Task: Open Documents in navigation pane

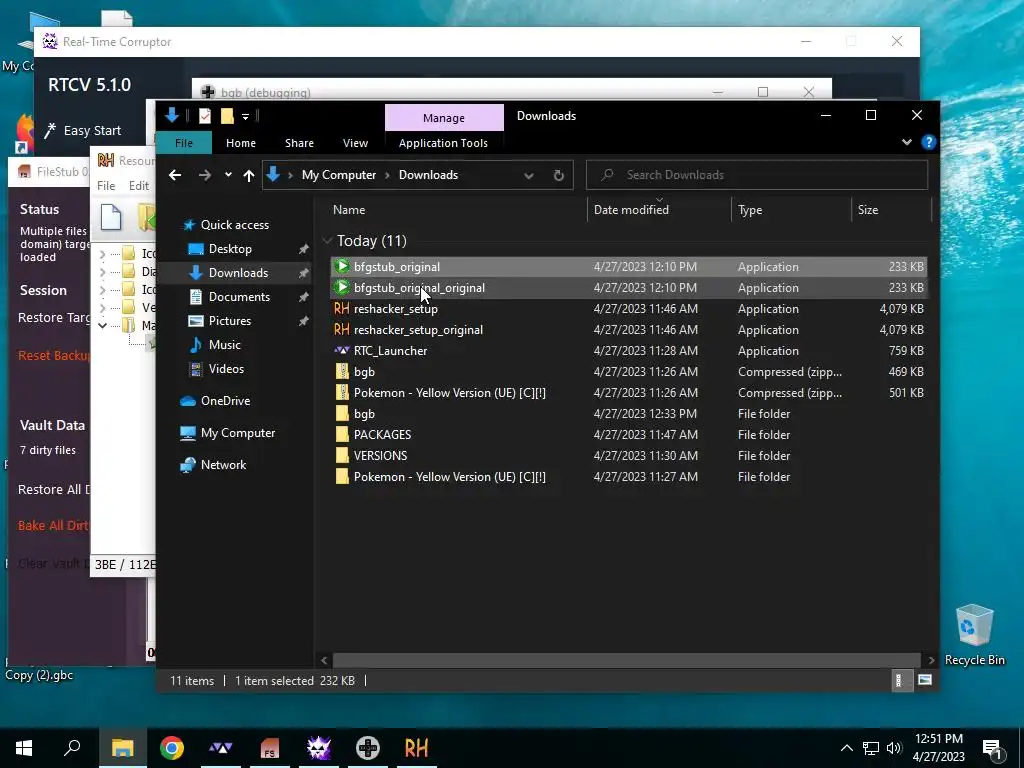Action: pos(230,296)
